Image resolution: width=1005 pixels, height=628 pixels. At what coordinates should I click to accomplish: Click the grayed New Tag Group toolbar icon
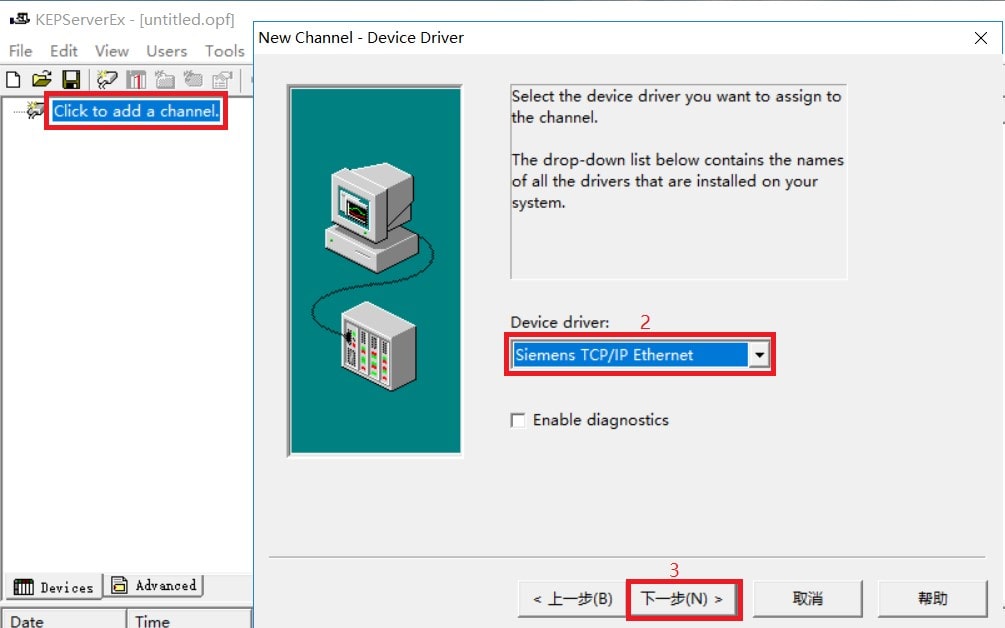tap(165, 79)
